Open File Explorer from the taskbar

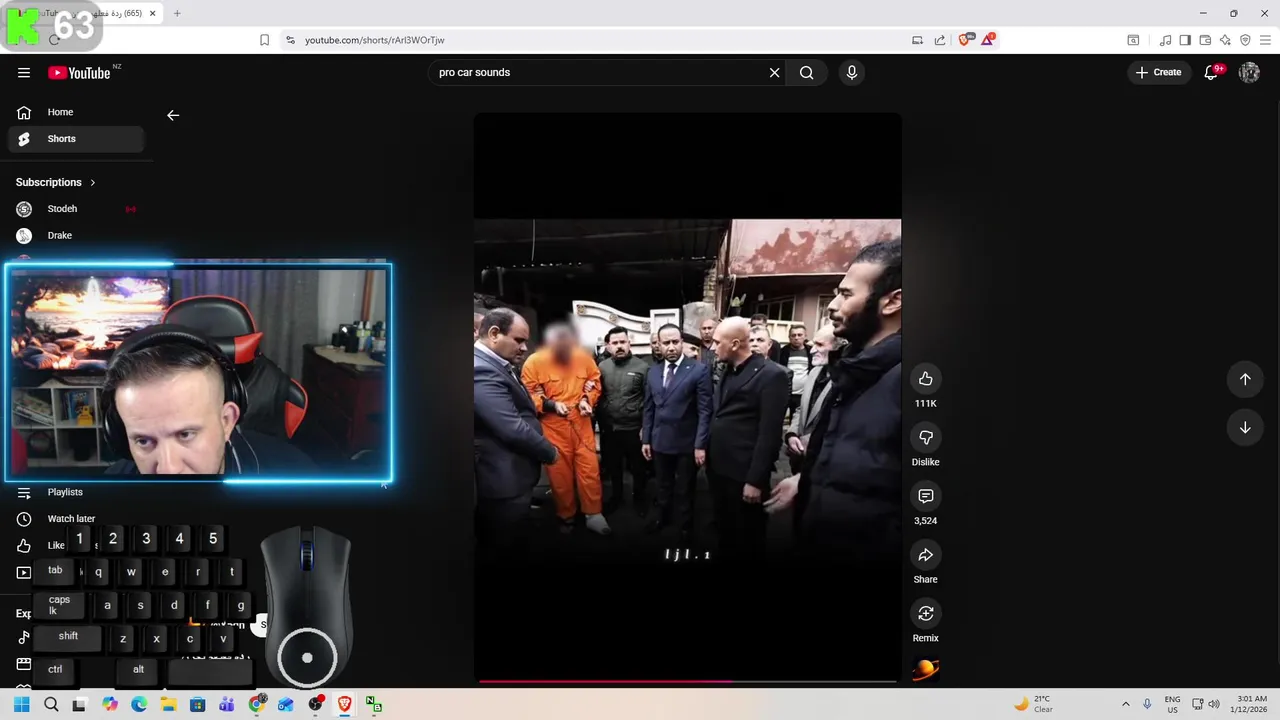[x=168, y=705]
